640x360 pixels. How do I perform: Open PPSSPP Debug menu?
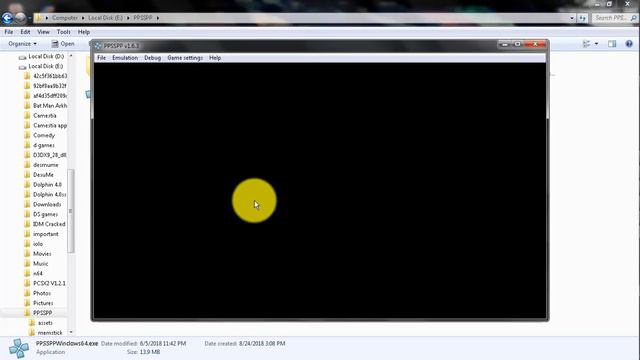pyautogui.click(x=152, y=58)
